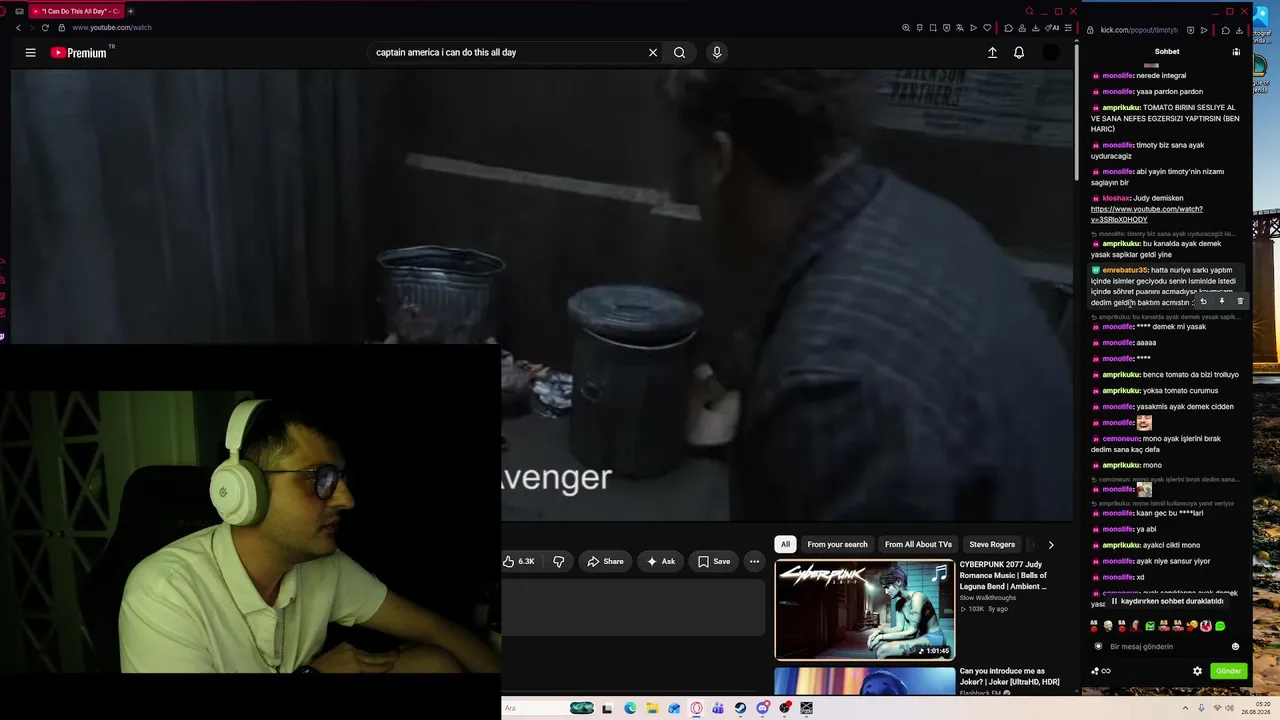Open YouTube notifications bell
The width and height of the screenshot is (1280, 720).
coord(1019,53)
